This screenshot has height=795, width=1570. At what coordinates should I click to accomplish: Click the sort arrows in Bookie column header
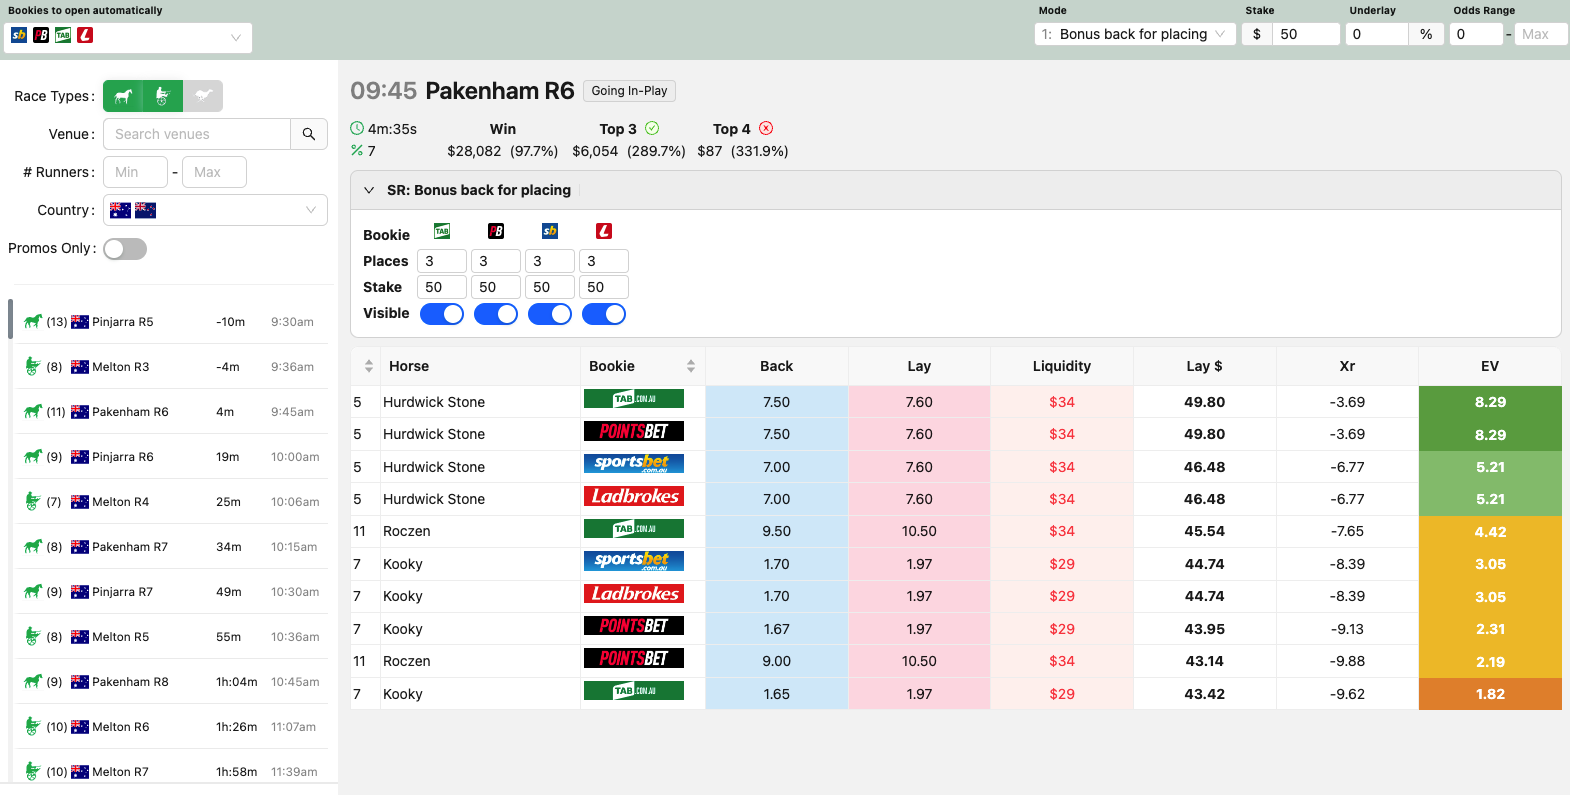690,366
